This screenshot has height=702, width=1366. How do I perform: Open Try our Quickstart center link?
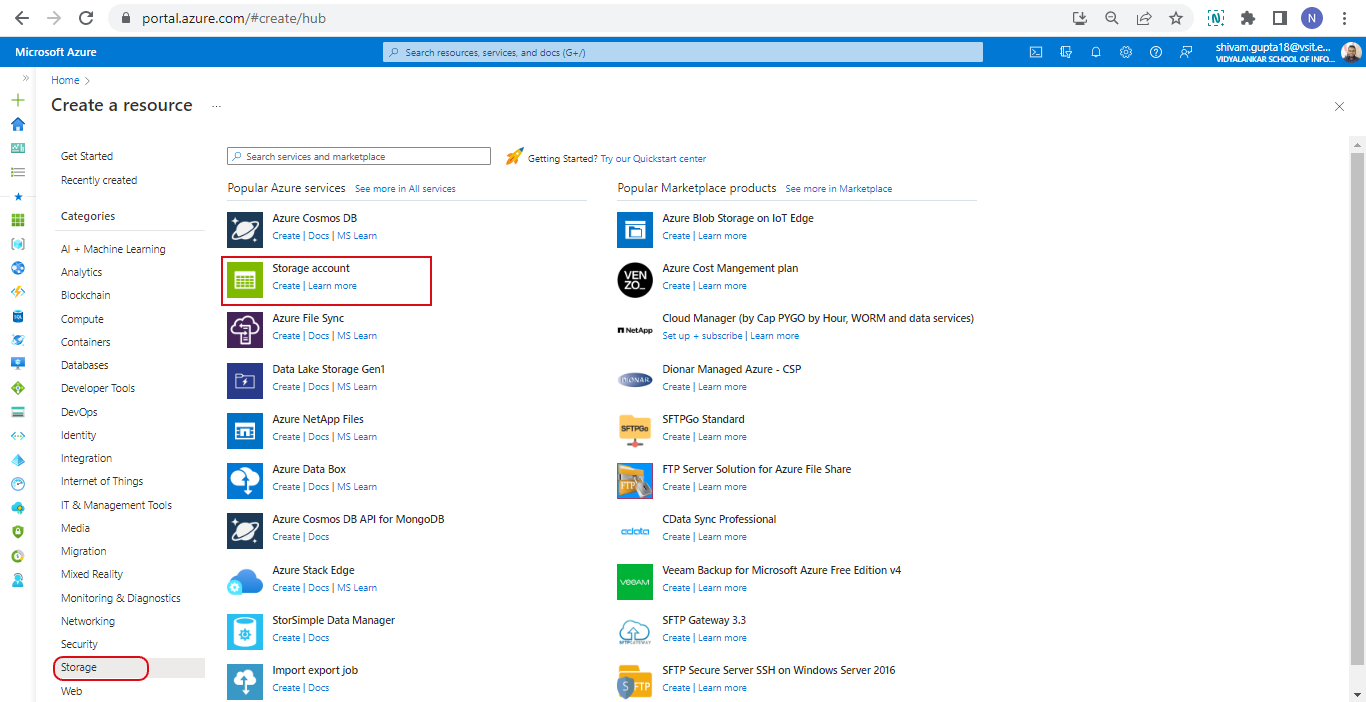[x=653, y=158]
